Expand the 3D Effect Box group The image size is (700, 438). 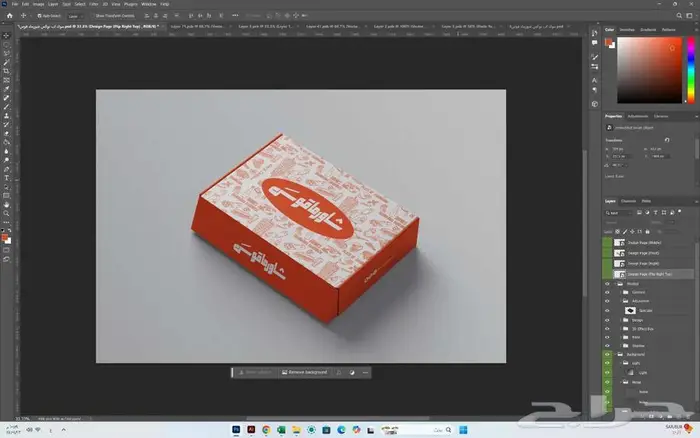click(621, 329)
